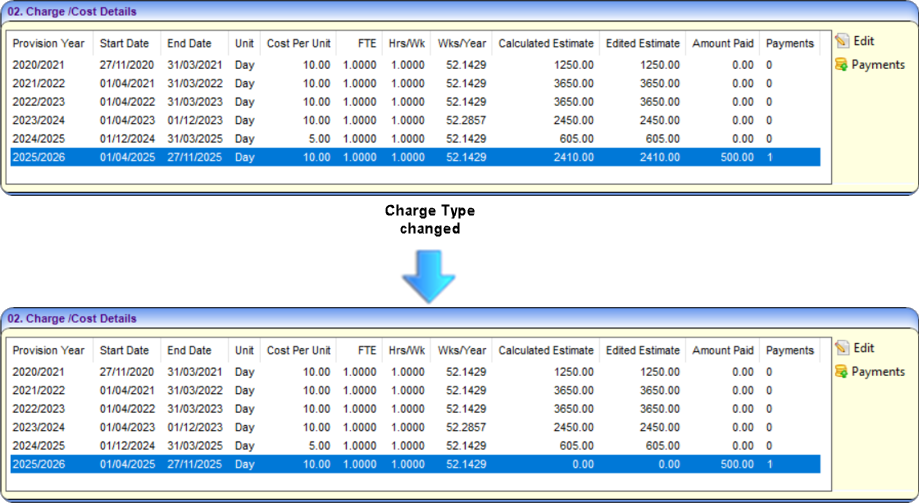Click the Edit pencil icon in lower panel
Image resolution: width=919 pixels, height=503 pixels.
842,348
